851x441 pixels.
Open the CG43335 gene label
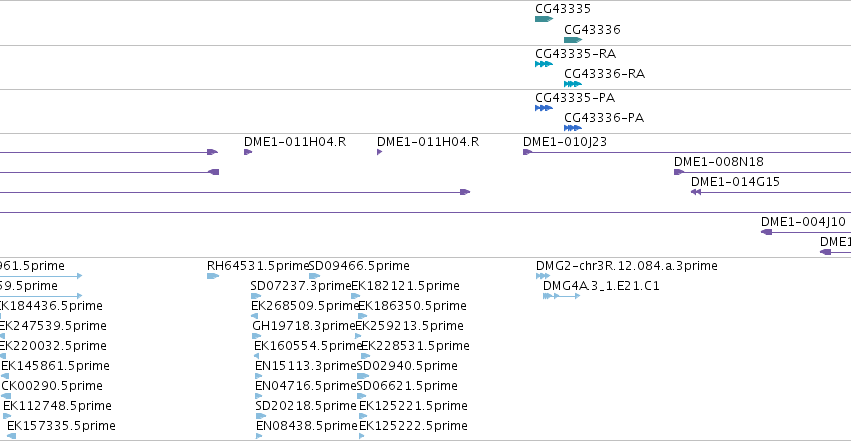pyautogui.click(x=563, y=9)
